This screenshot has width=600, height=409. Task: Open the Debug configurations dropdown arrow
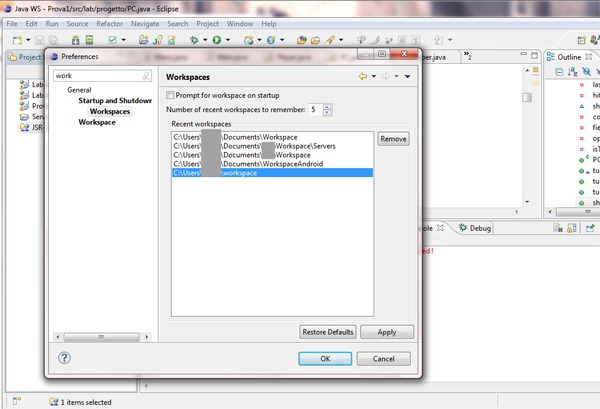(x=205, y=40)
